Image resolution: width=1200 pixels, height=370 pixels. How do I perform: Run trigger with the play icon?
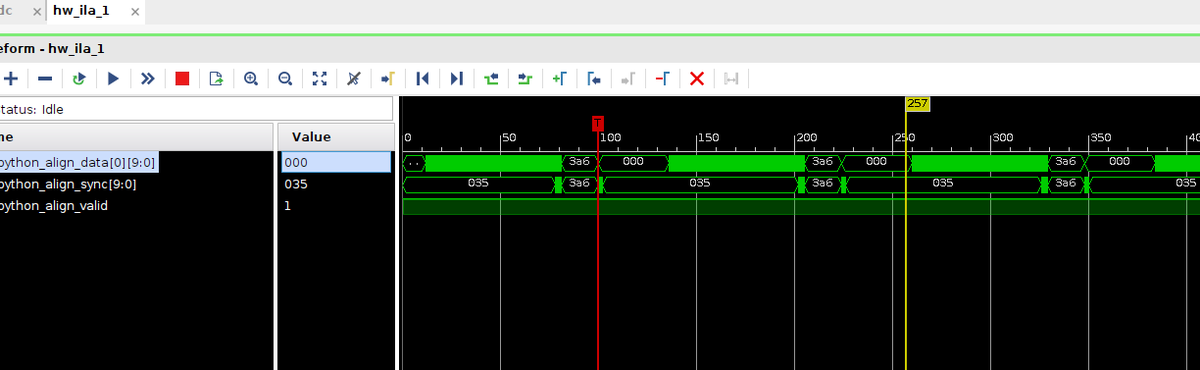(113, 78)
